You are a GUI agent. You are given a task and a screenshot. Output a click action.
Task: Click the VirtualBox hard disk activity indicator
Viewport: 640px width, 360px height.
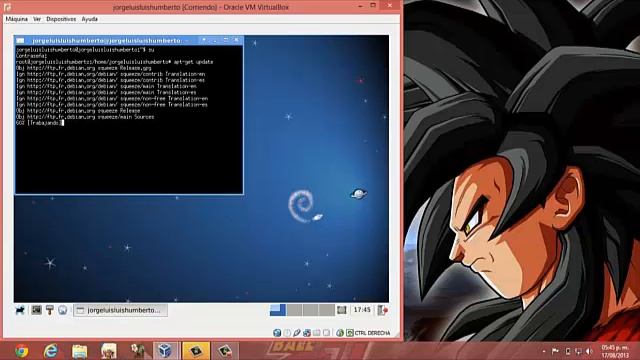(277, 333)
